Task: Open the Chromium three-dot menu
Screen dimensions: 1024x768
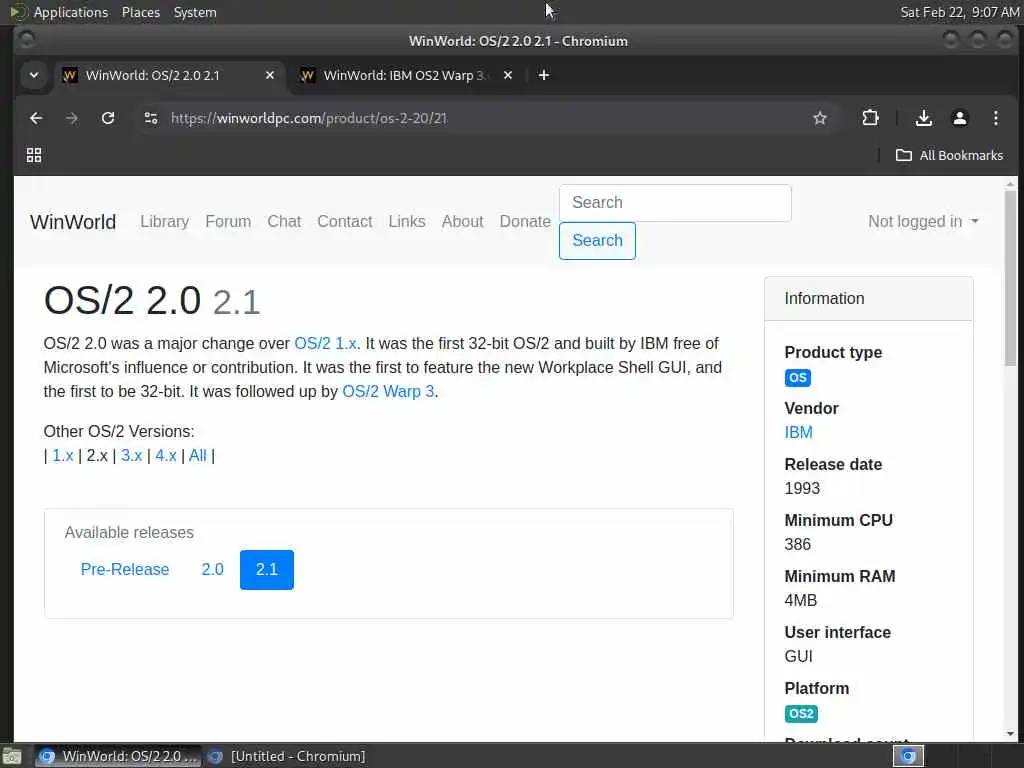Action: [995, 118]
